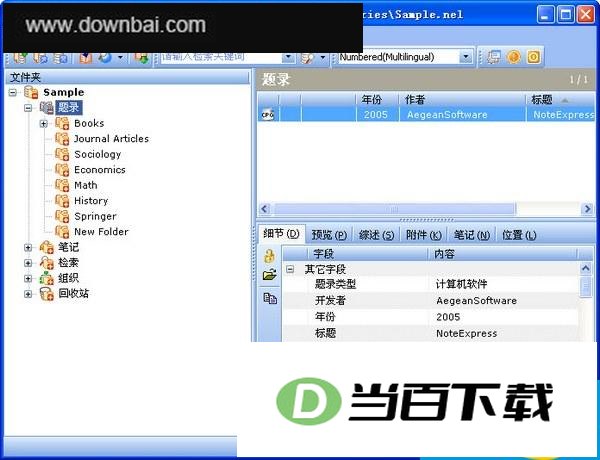Click the 组织 organize node icon
This screenshot has height=460, width=600.
click(x=47, y=278)
